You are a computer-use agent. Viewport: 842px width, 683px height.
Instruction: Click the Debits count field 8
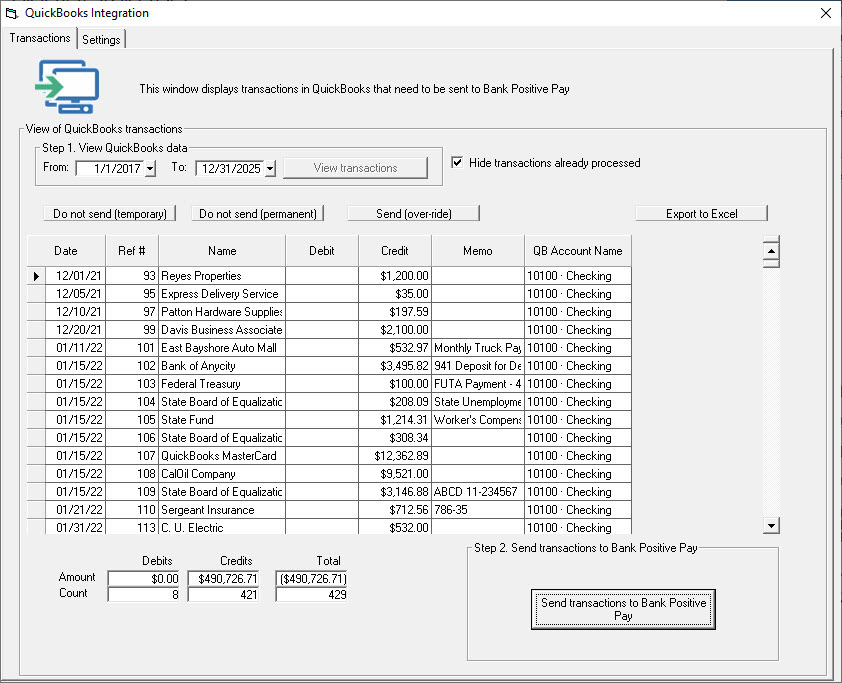click(x=143, y=594)
